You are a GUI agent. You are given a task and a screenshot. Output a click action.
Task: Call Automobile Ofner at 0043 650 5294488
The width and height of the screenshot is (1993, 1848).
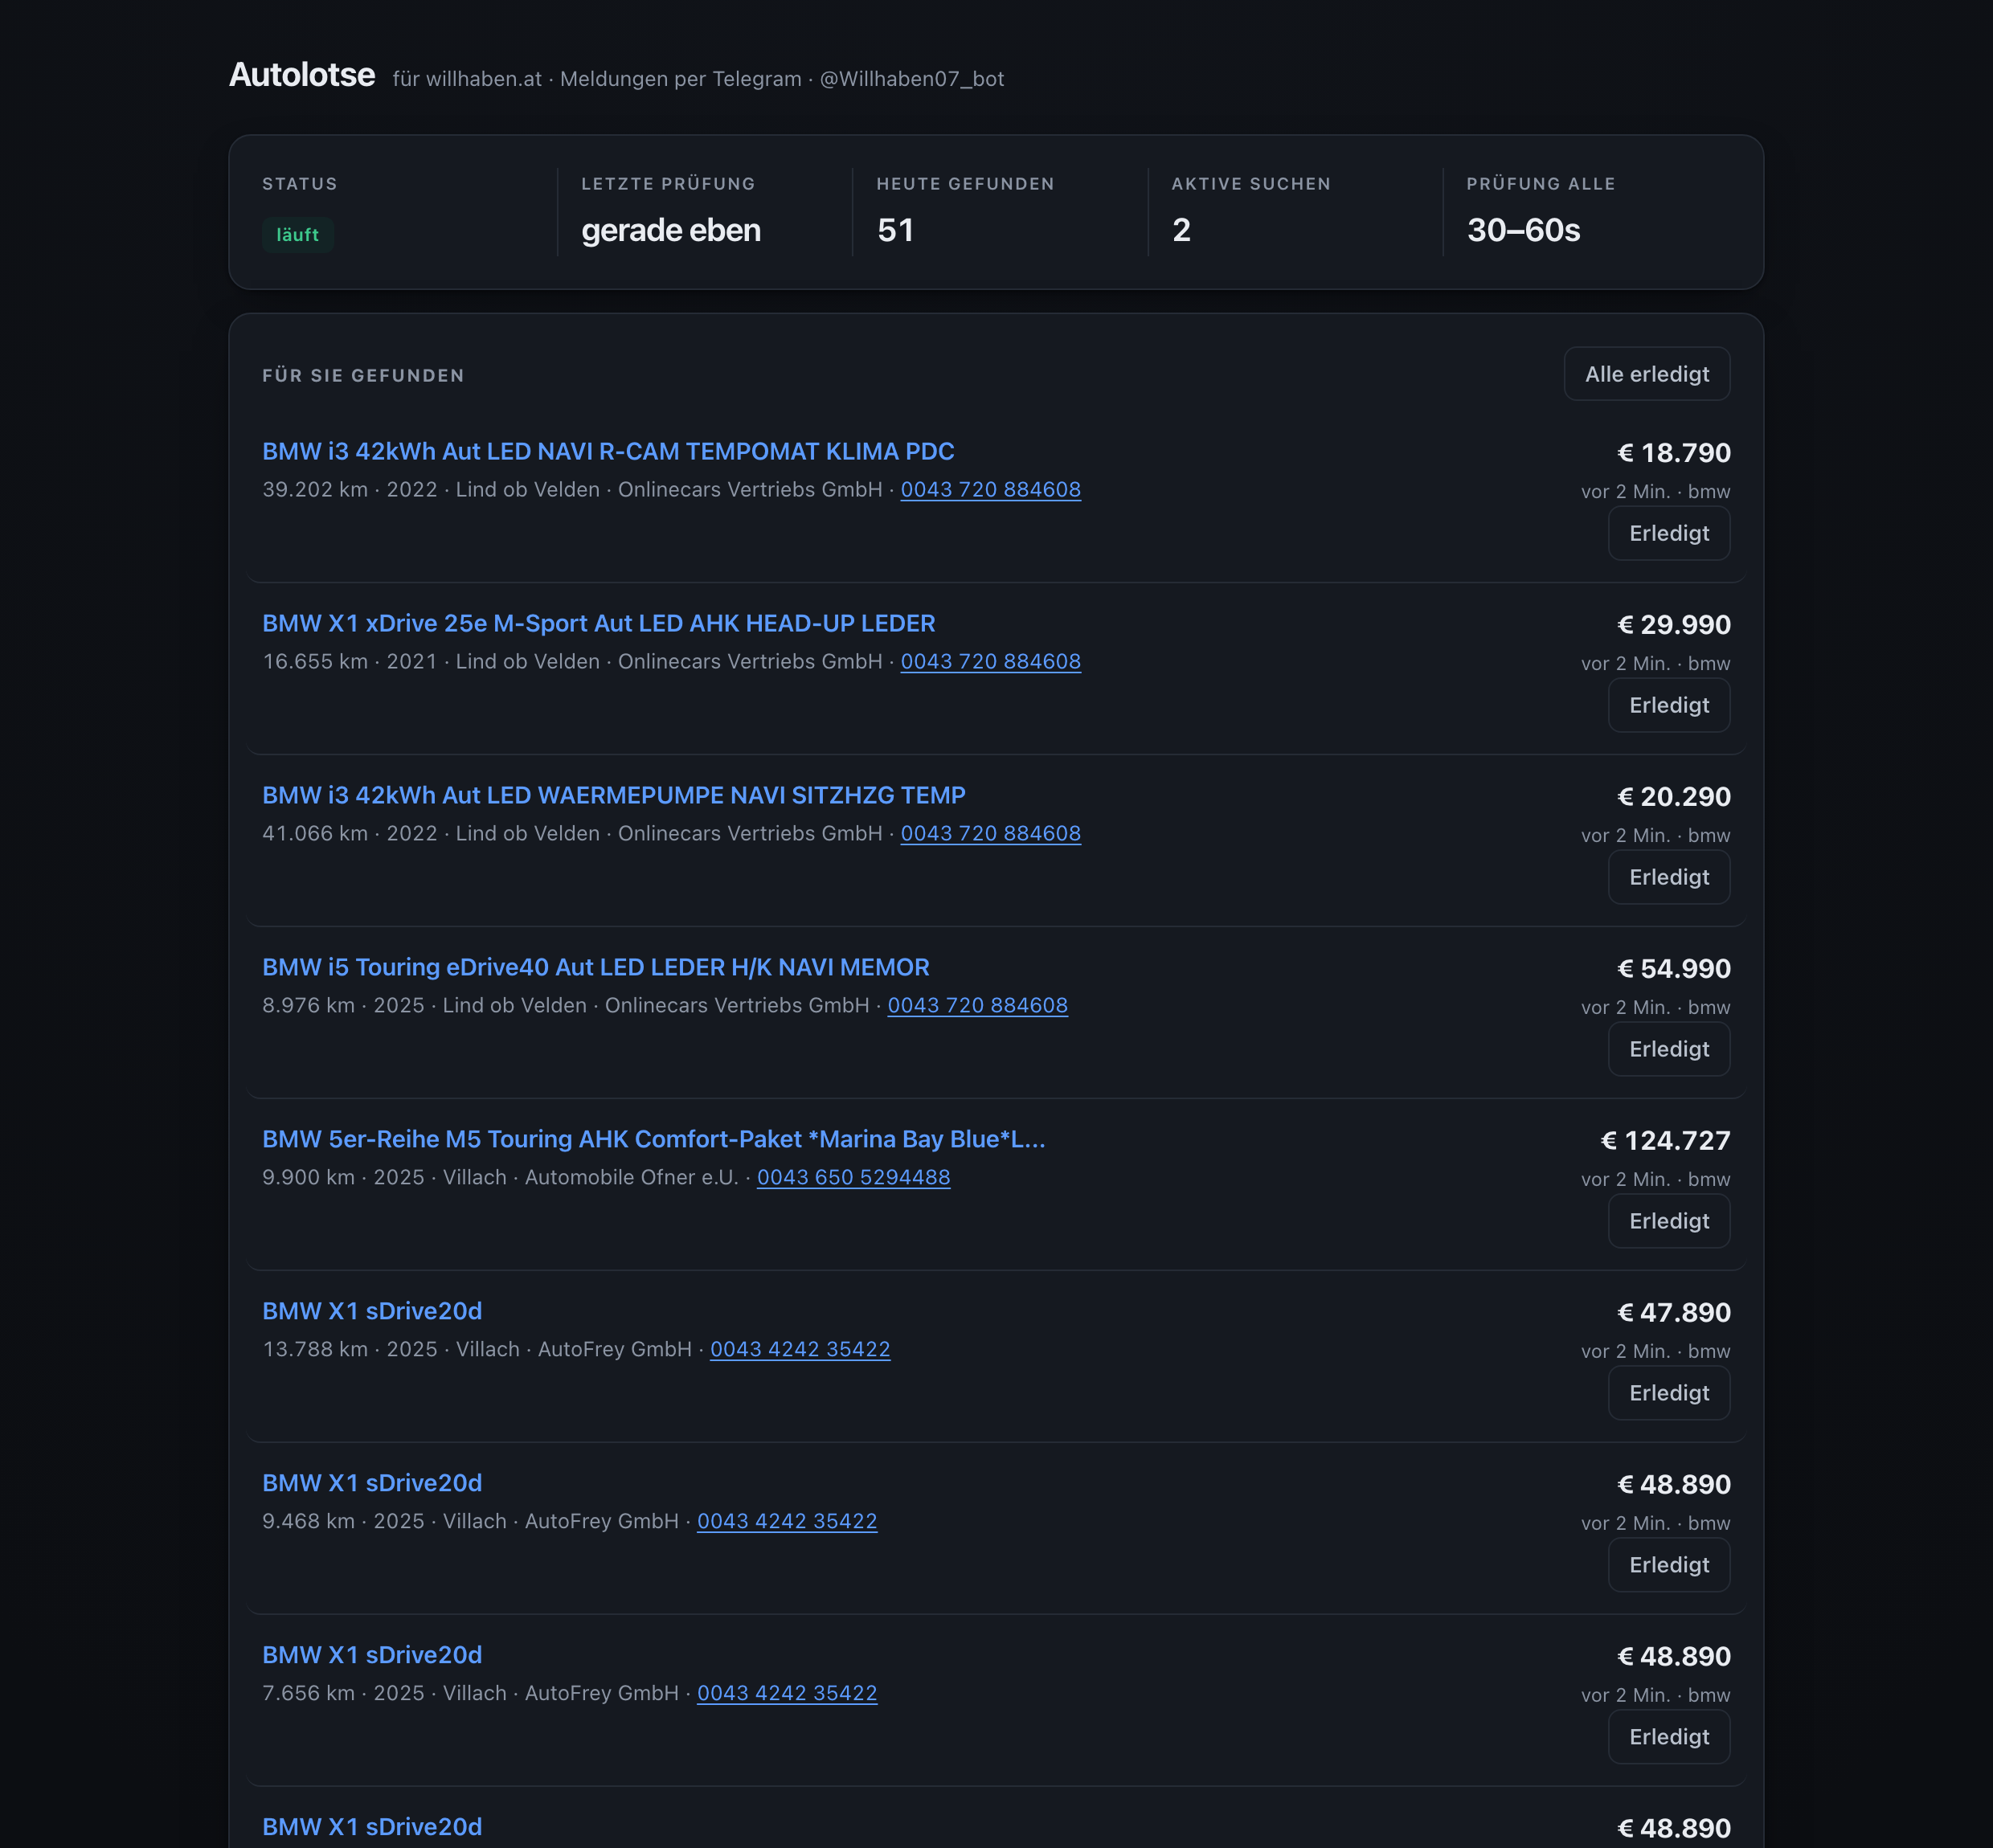[x=853, y=1177]
